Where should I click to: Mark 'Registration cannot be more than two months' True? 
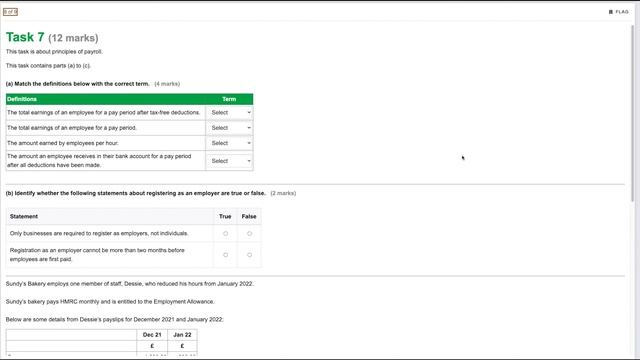pos(225,255)
